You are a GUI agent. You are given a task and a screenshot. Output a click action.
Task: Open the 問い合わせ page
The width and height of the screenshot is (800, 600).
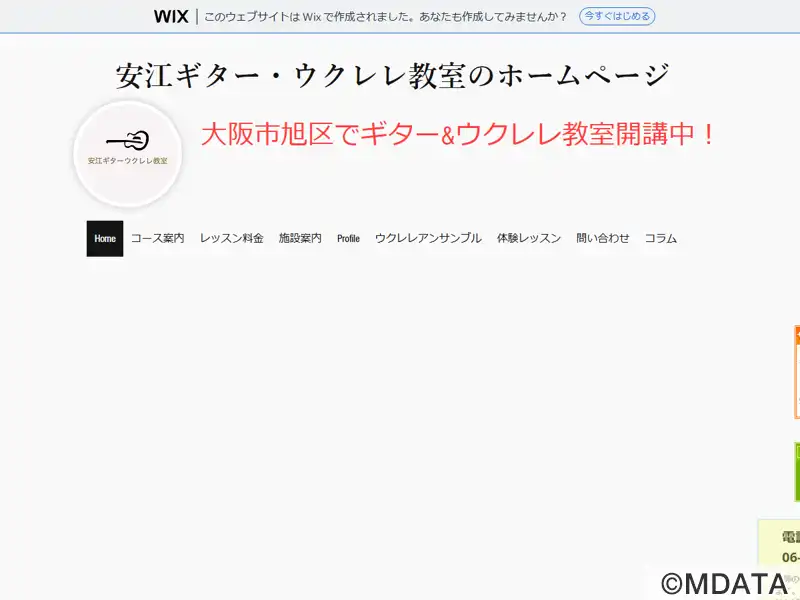[x=603, y=239]
